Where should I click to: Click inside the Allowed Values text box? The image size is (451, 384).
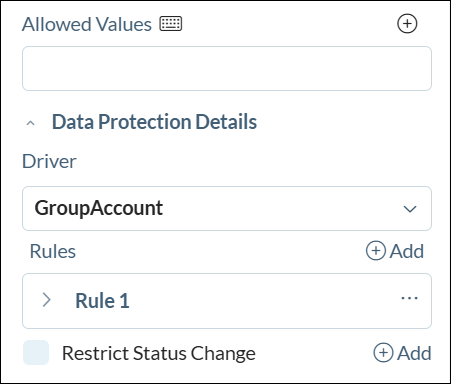click(x=227, y=68)
